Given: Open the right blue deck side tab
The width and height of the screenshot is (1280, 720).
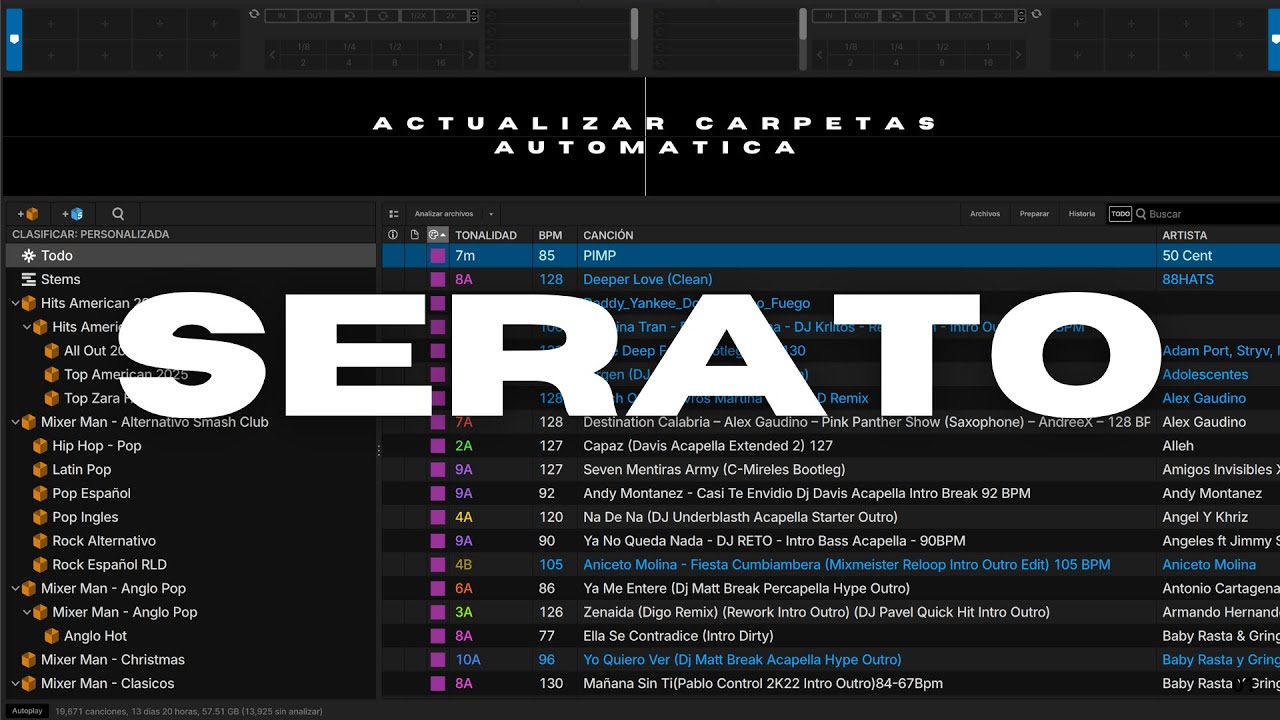Looking at the screenshot, I should [x=1273, y=38].
